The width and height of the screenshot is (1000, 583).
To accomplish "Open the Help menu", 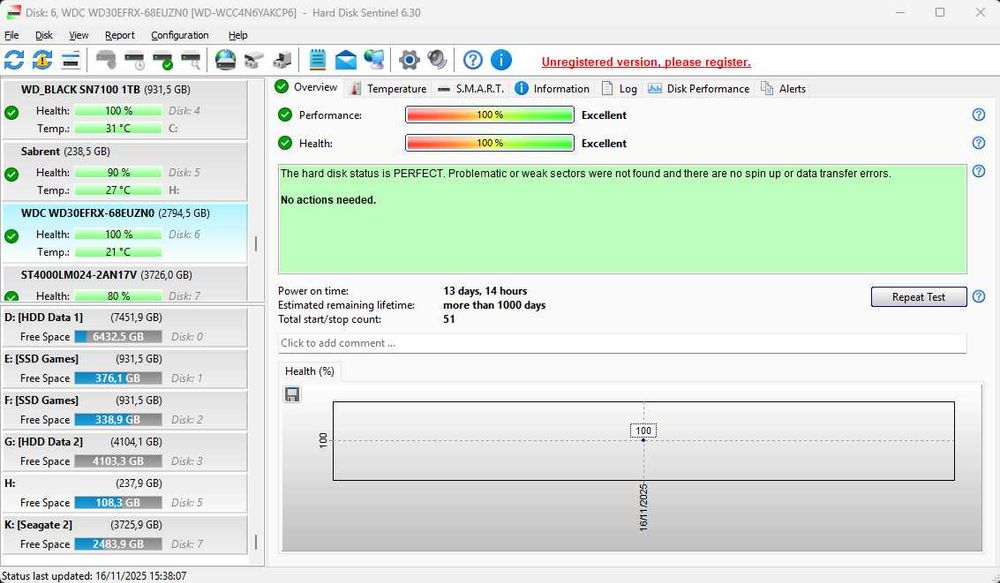I will click(x=238, y=35).
